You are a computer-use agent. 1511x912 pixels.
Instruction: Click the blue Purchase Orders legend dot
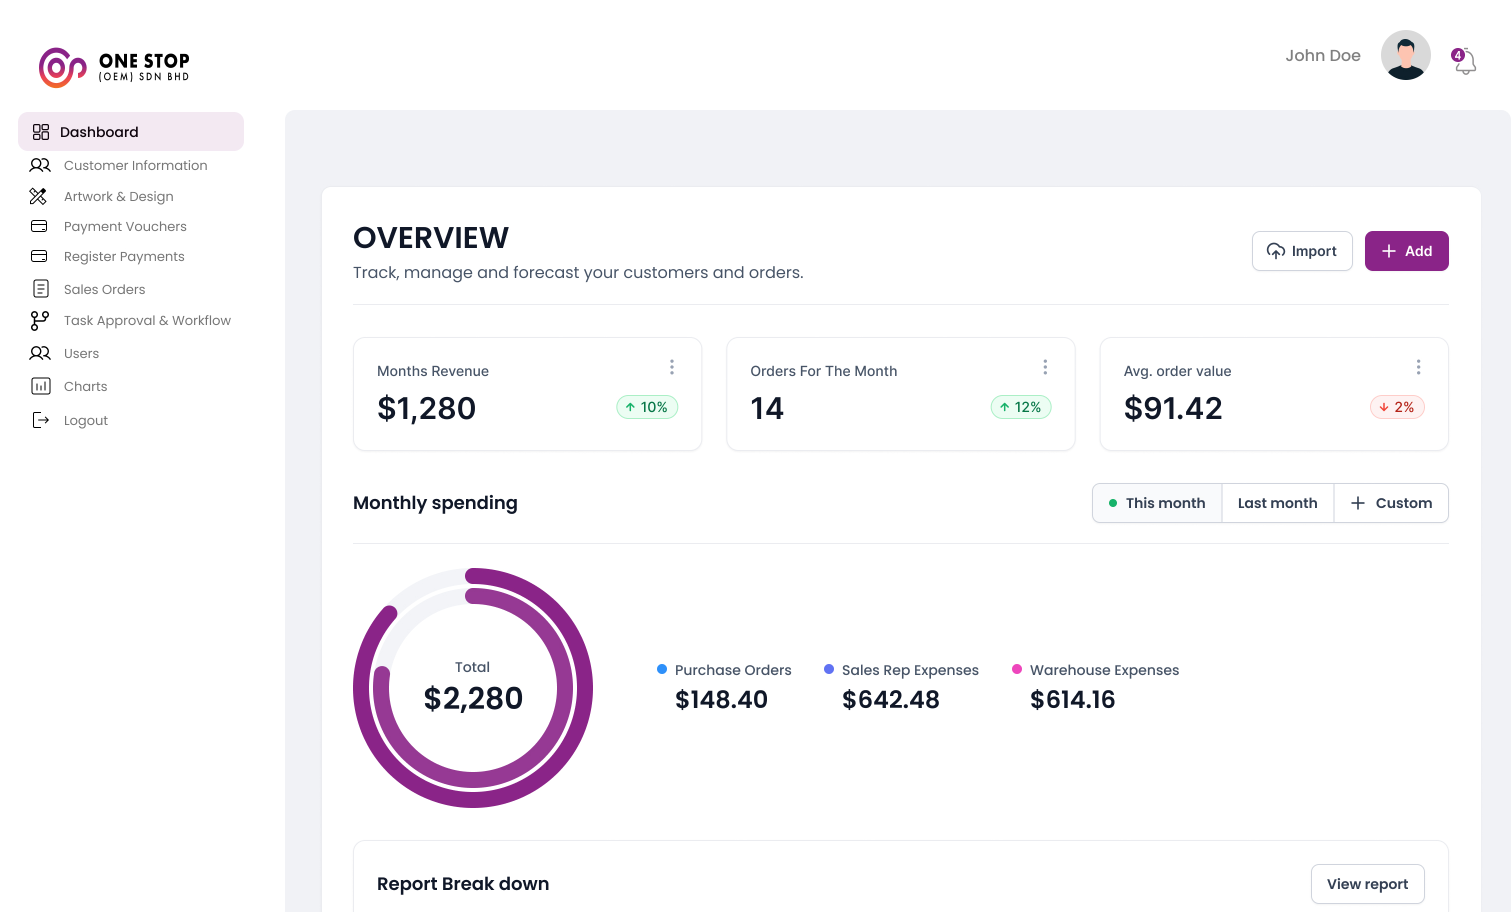662,669
